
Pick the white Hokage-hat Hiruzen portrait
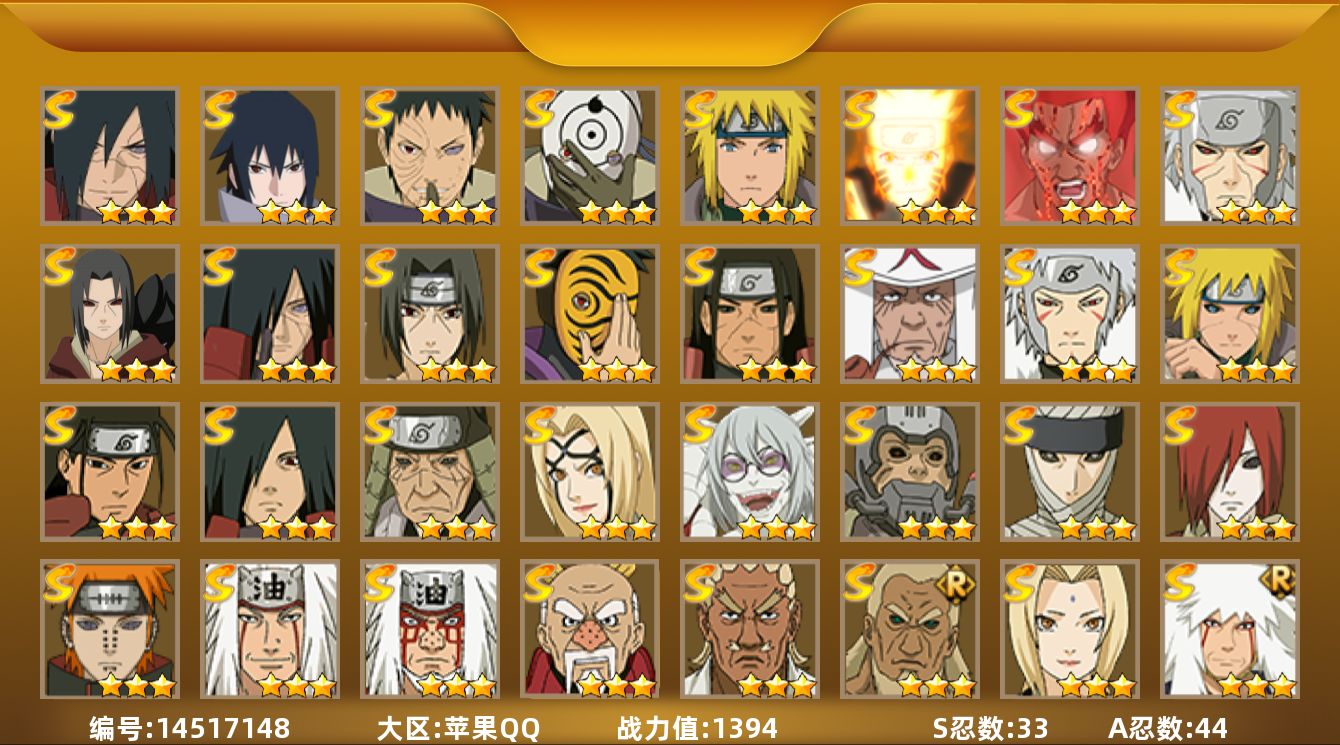tap(909, 314)
